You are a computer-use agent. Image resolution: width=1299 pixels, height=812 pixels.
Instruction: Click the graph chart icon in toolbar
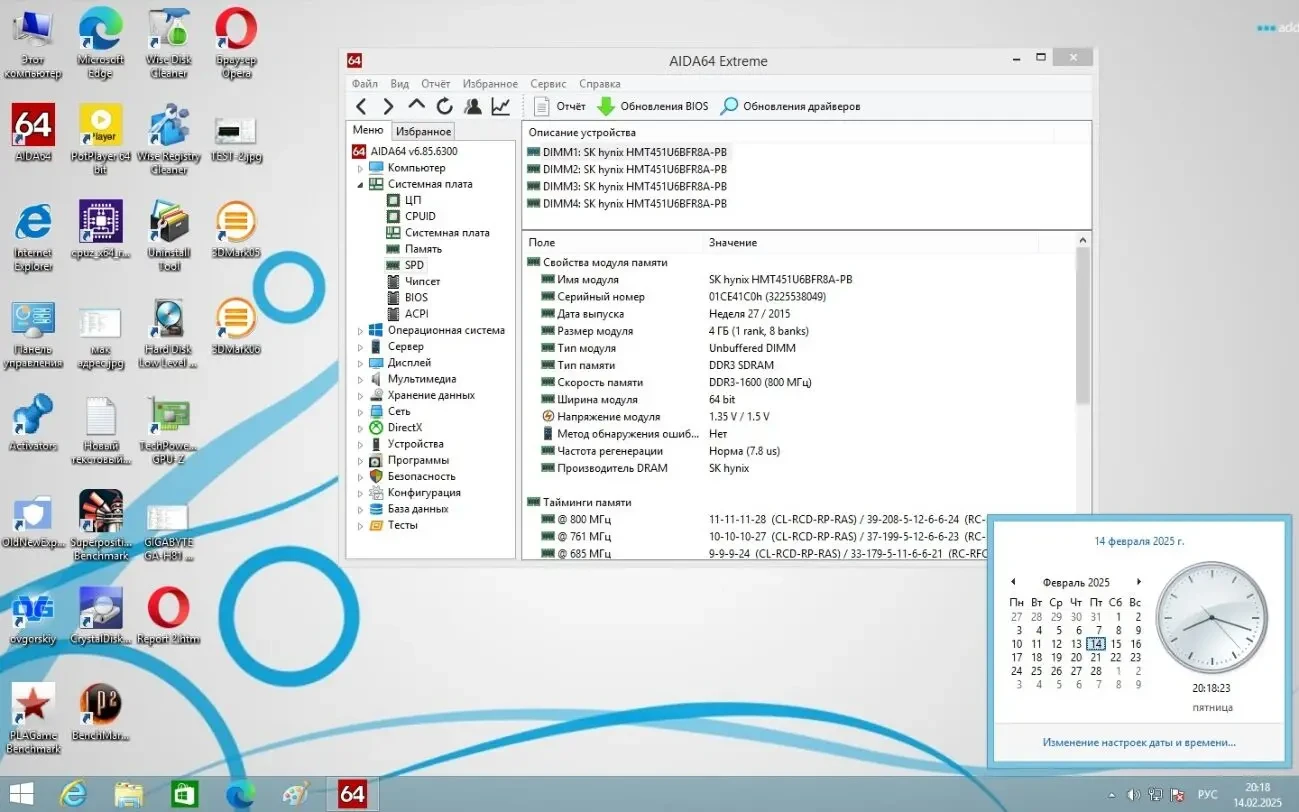coord(500,106)
